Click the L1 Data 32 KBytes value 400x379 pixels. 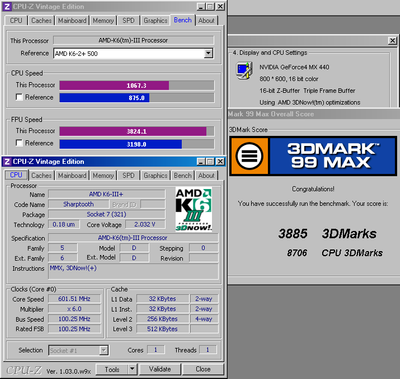[162, 299]
